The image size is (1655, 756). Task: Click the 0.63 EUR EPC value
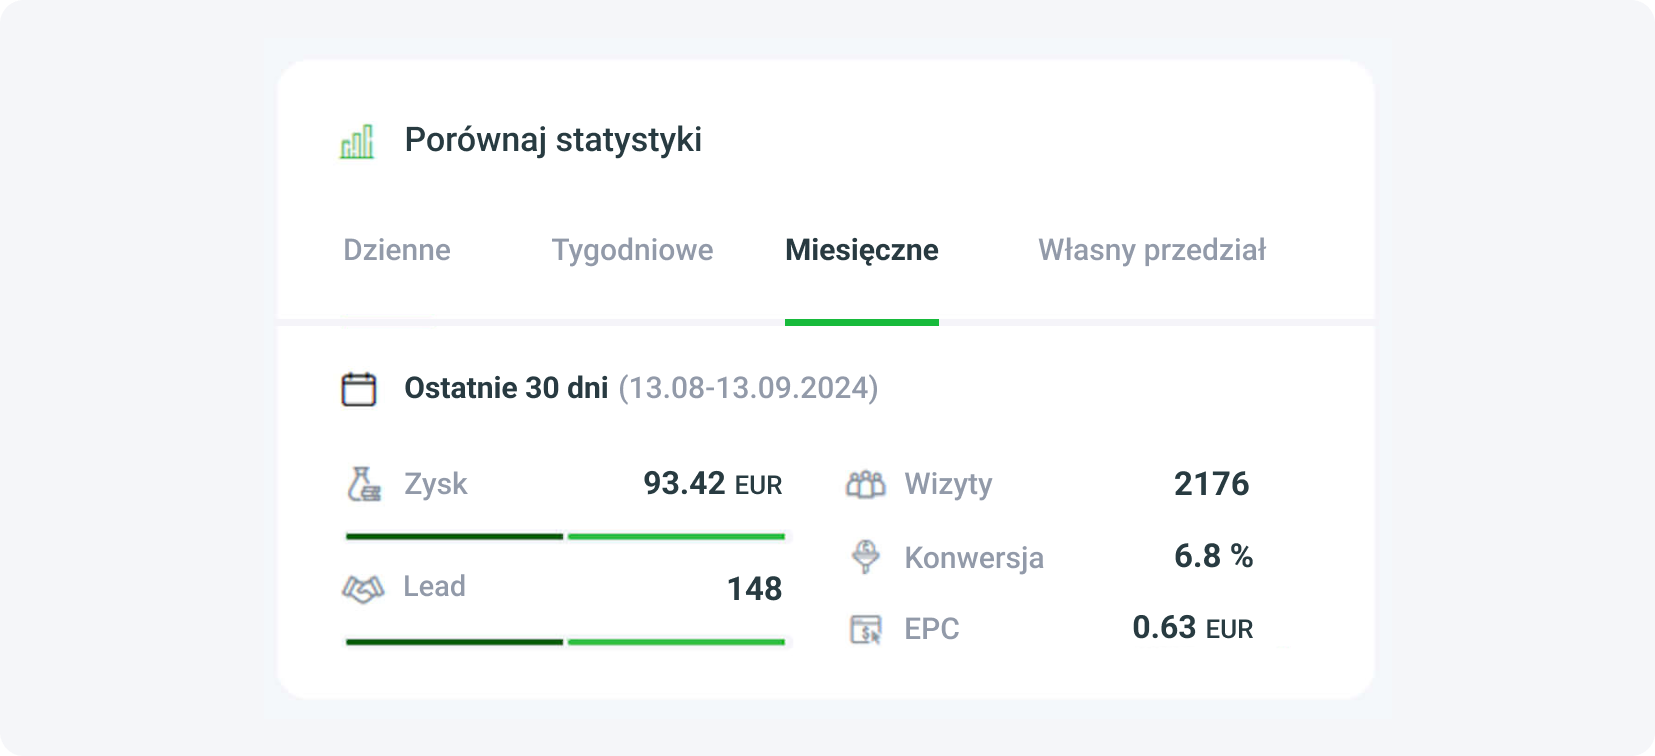[x=1192, y=628]
